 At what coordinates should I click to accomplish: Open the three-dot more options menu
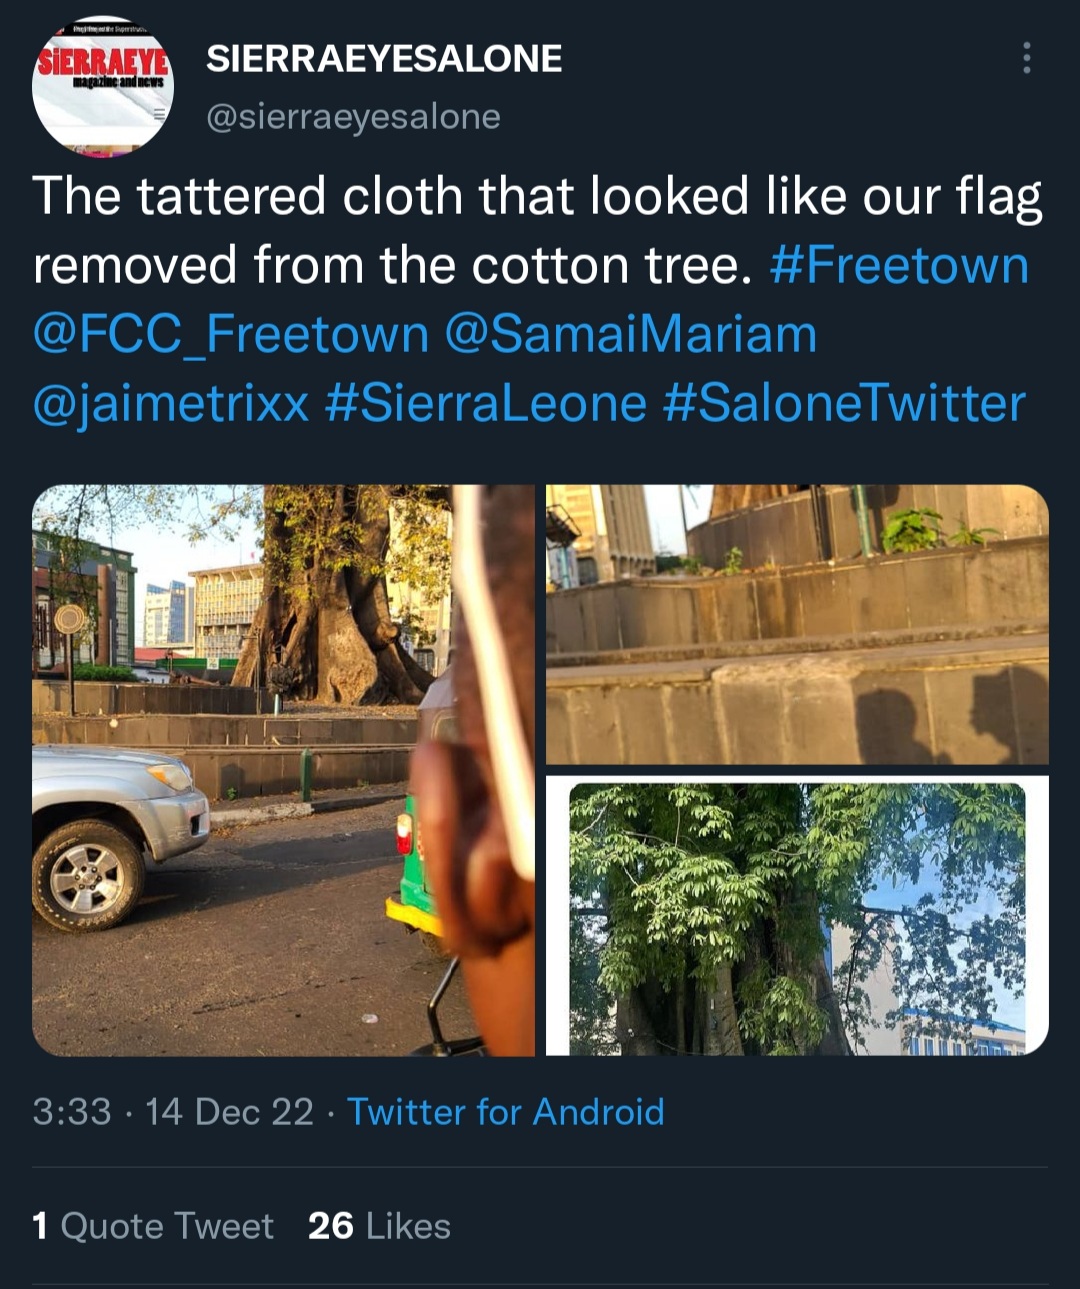click(1026, 59)
